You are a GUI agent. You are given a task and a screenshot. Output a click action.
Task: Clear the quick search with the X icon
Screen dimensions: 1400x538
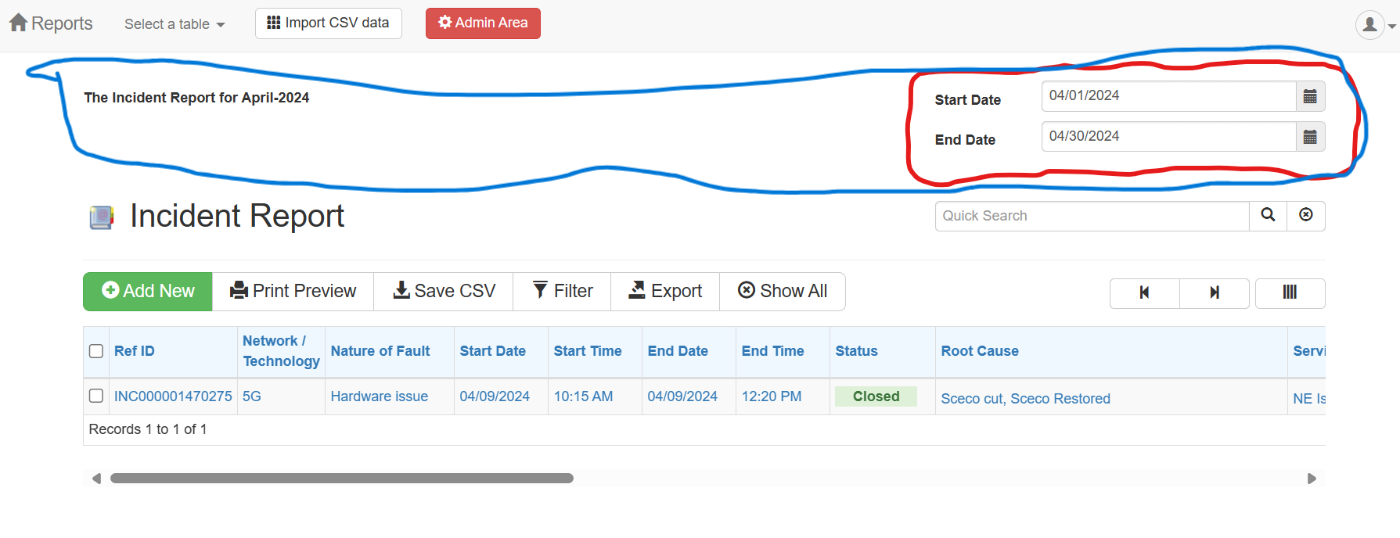pos(1306,216)
